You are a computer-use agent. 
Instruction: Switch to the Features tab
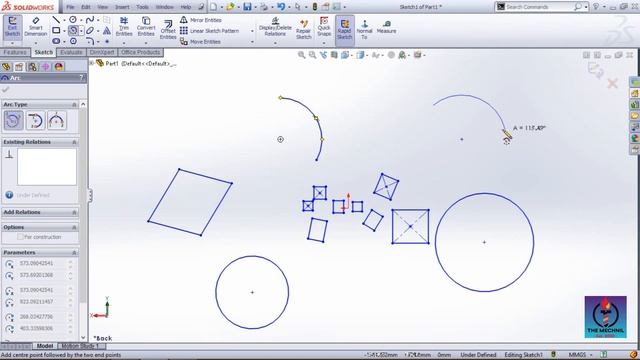pyautogui.click(x=15, y=52)
